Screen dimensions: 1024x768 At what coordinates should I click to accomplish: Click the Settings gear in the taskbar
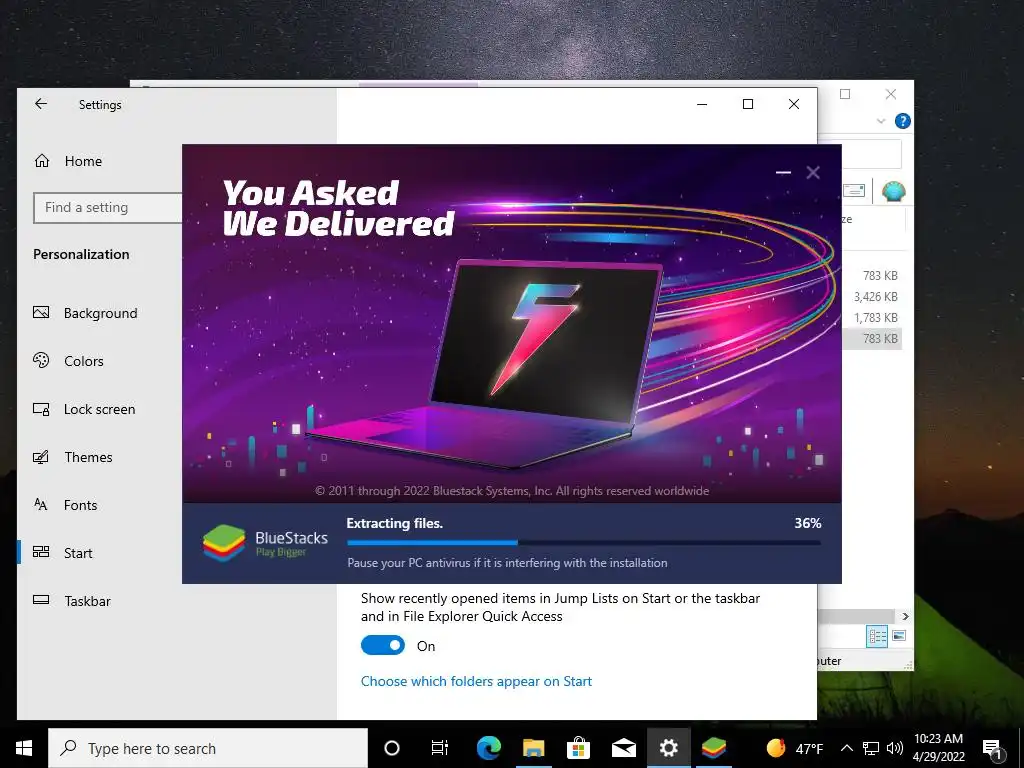coord(669,748)
